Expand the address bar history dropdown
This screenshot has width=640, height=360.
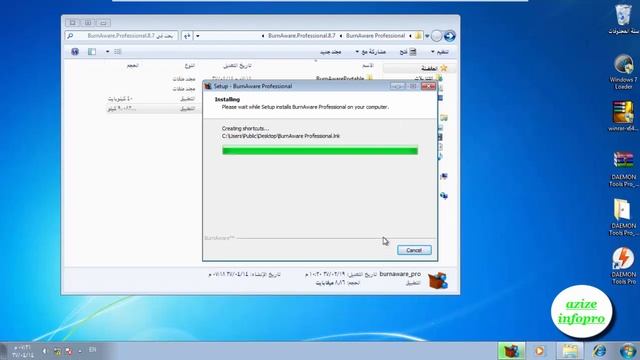point(198,36)
